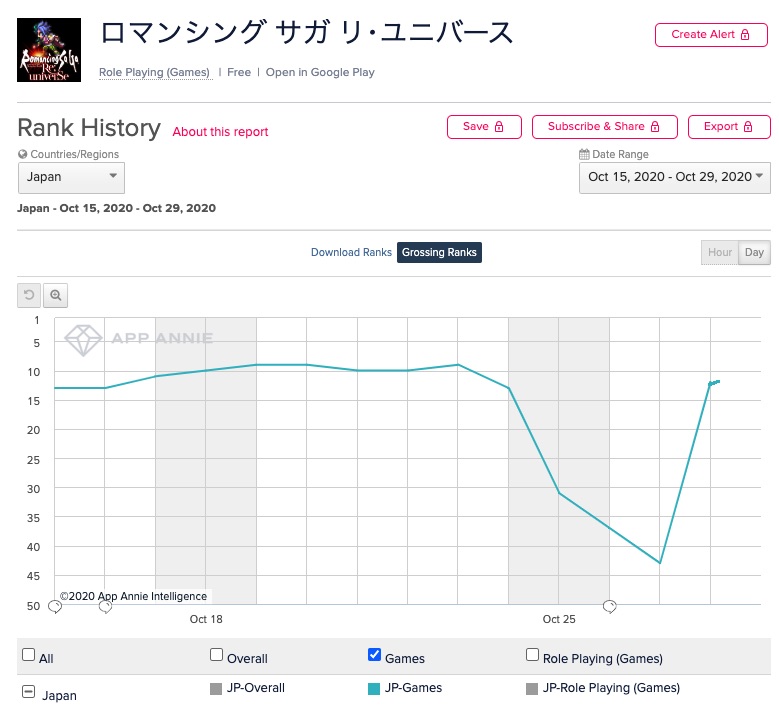Check the All checkbox
The width and height of the screenshot is (779, 706).
pos(28,655)
